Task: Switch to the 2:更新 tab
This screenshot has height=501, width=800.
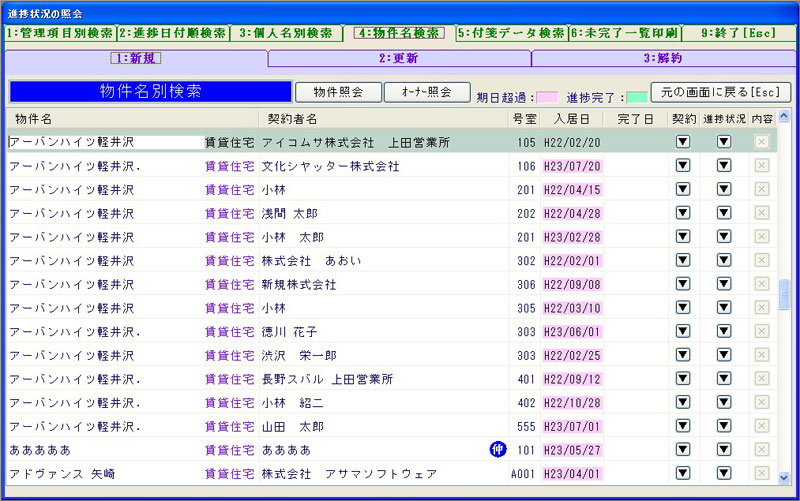Action: (x=399, y=58)
